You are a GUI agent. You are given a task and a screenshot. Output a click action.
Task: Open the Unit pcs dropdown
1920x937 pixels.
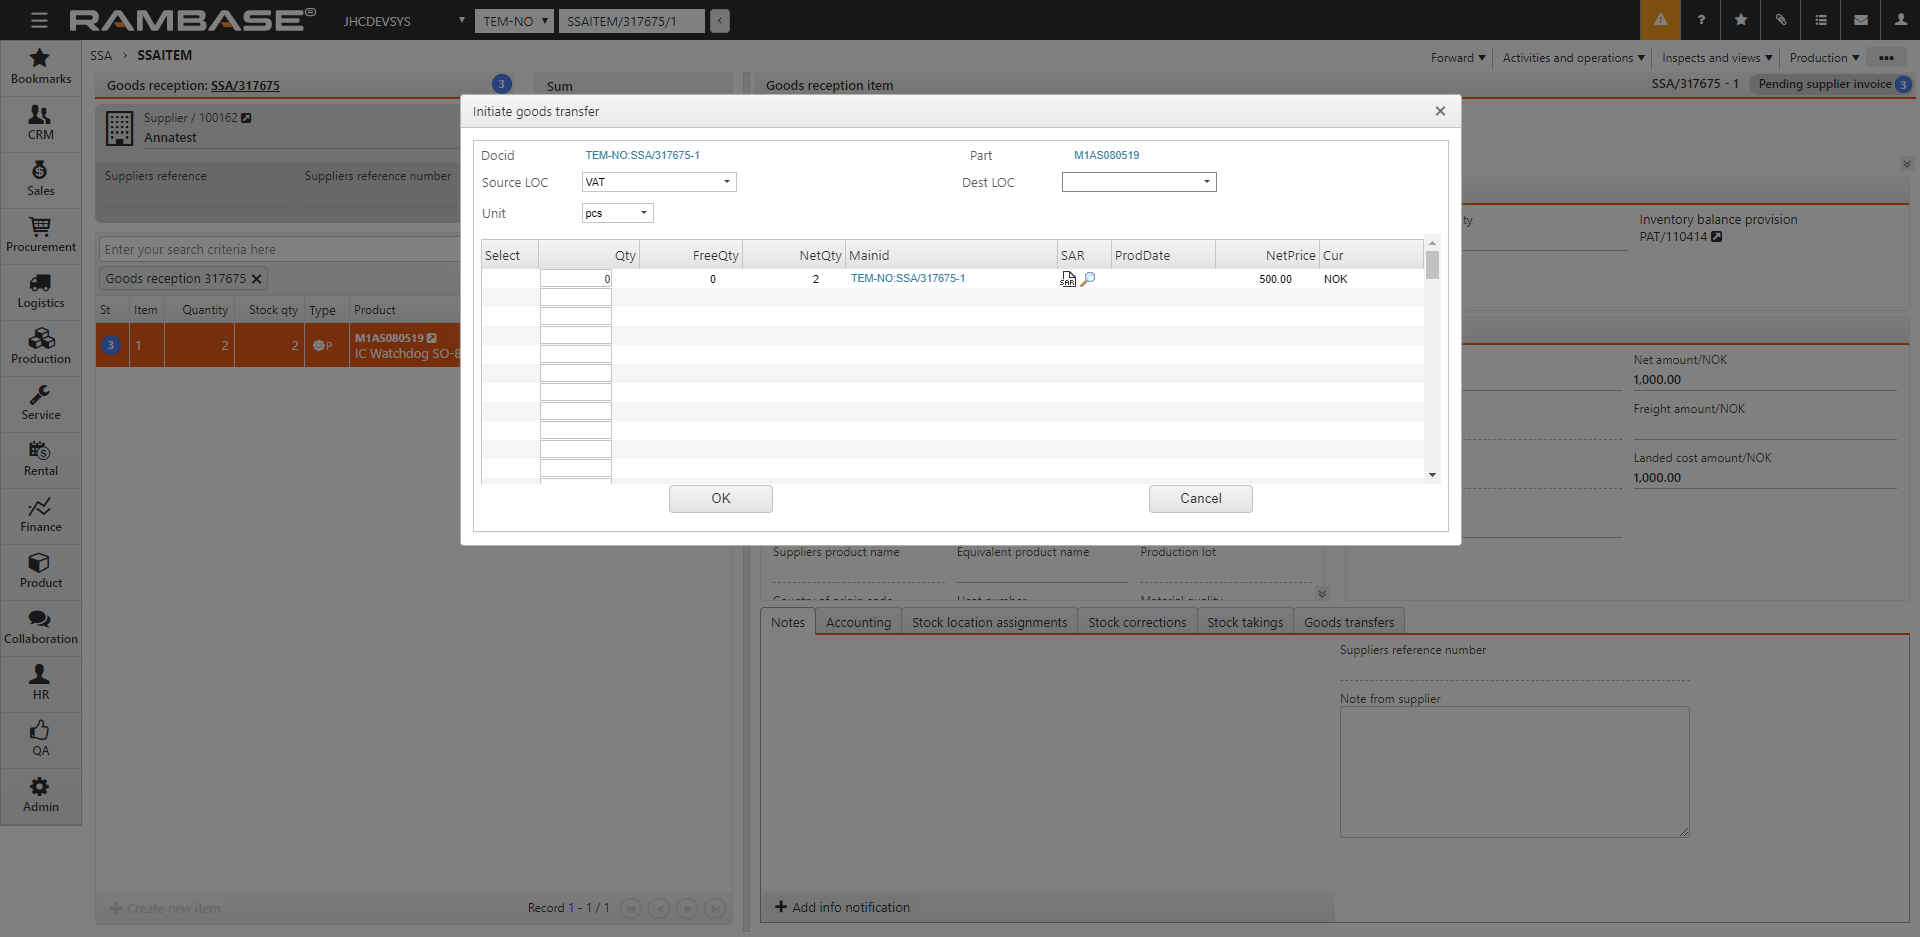pyautogui.click(x=617, y=213)
